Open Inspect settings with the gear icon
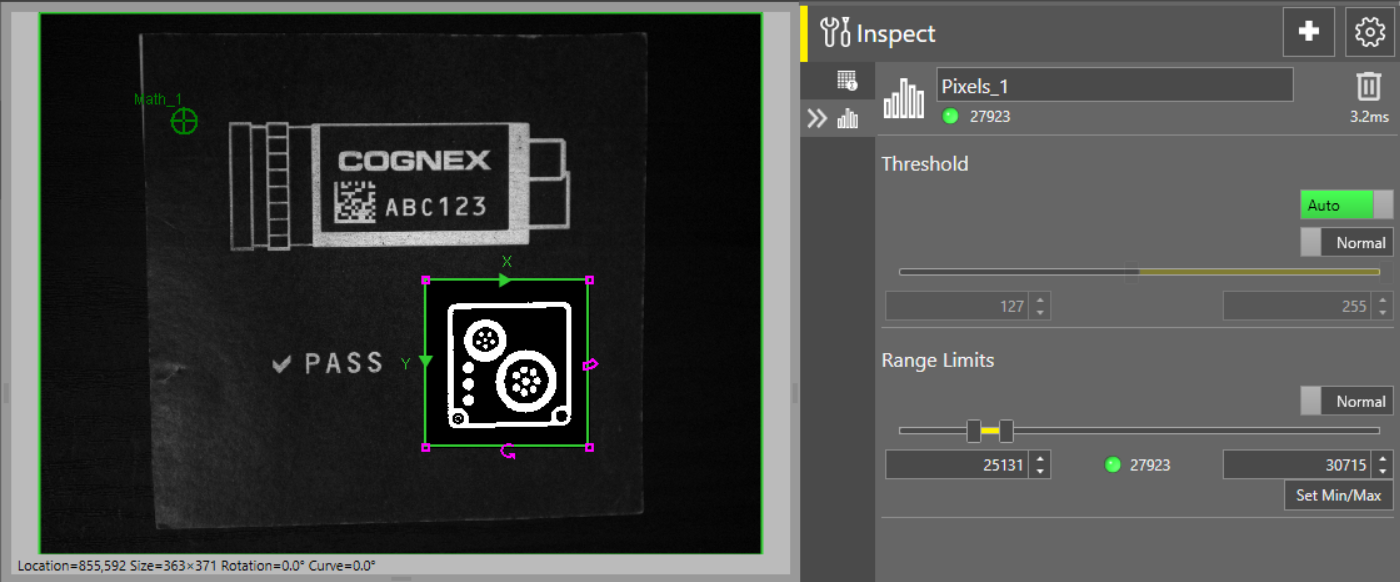The width and height of the screenshot is (1400, 582). click(1368, 32)
